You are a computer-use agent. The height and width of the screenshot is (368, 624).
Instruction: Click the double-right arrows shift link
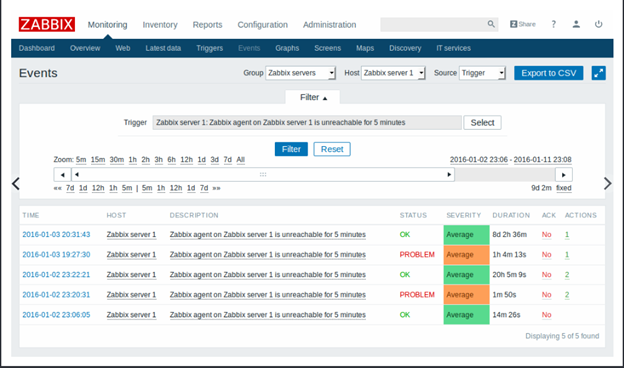(x=216, y=188)
